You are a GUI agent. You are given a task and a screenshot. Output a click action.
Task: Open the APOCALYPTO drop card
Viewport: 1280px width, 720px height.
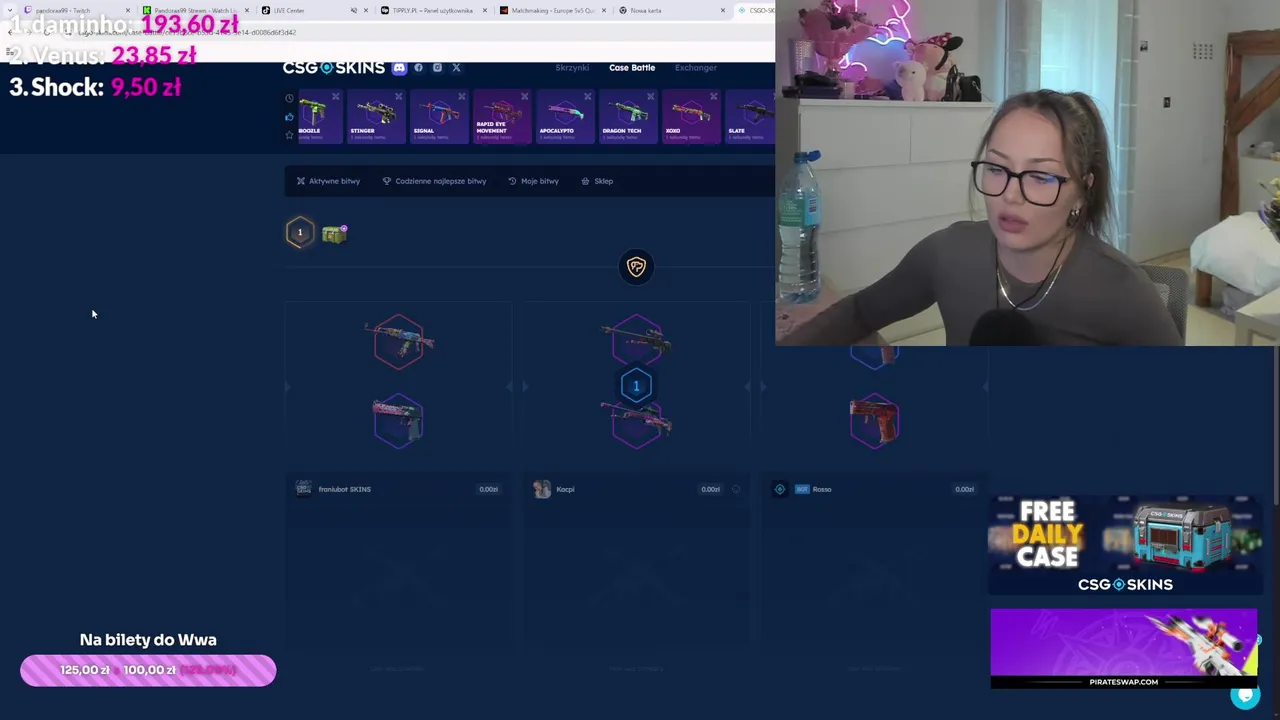tap(564, 117)
